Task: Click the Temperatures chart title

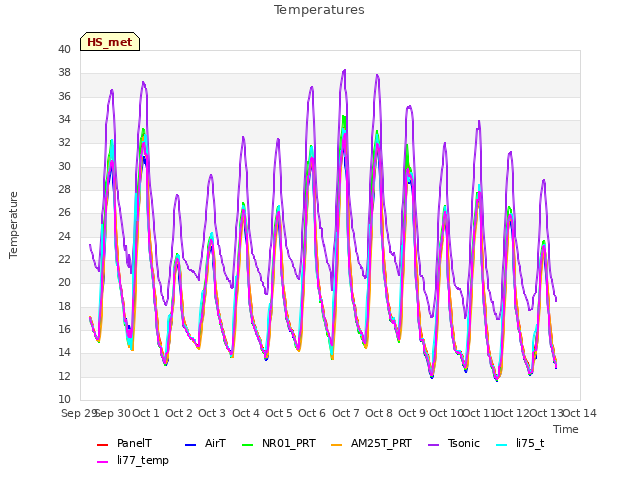Action: [319, 10]
